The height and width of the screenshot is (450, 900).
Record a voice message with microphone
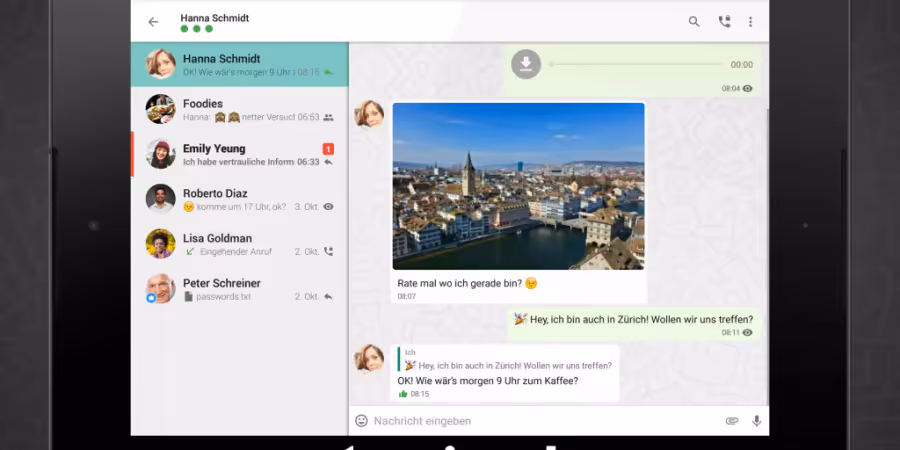coord(757,421)
